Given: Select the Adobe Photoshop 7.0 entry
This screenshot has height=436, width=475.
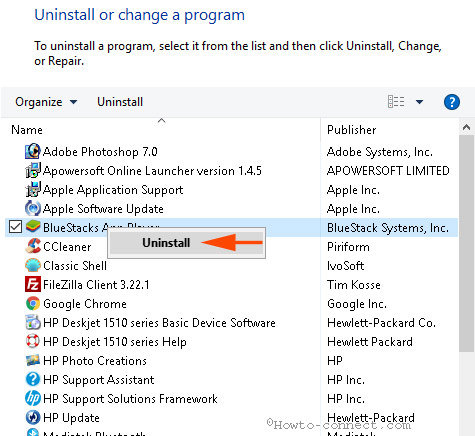Looking at the screenshot, I should point(100,152).
